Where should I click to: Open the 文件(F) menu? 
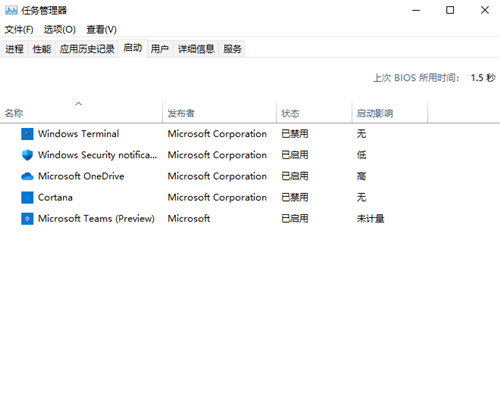click(x=19, y=30)
